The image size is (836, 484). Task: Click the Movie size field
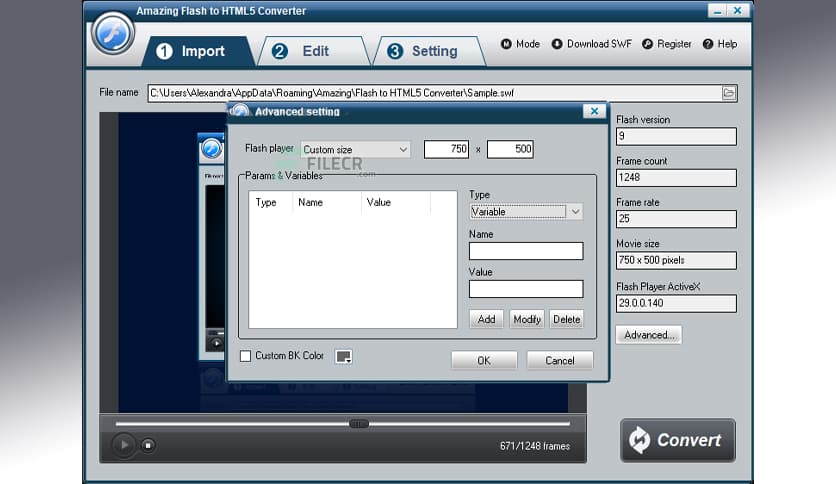[x=676, y=261]
